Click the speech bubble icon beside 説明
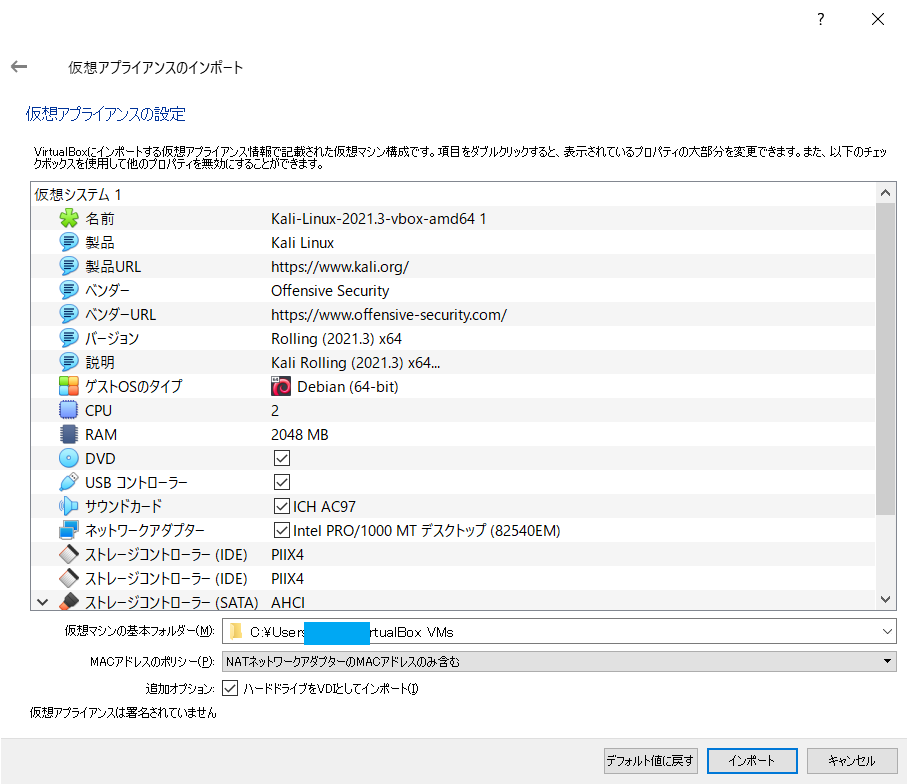The height and width of the screenshot is (784, 907). pyautogui.click(x=69, y=362)
